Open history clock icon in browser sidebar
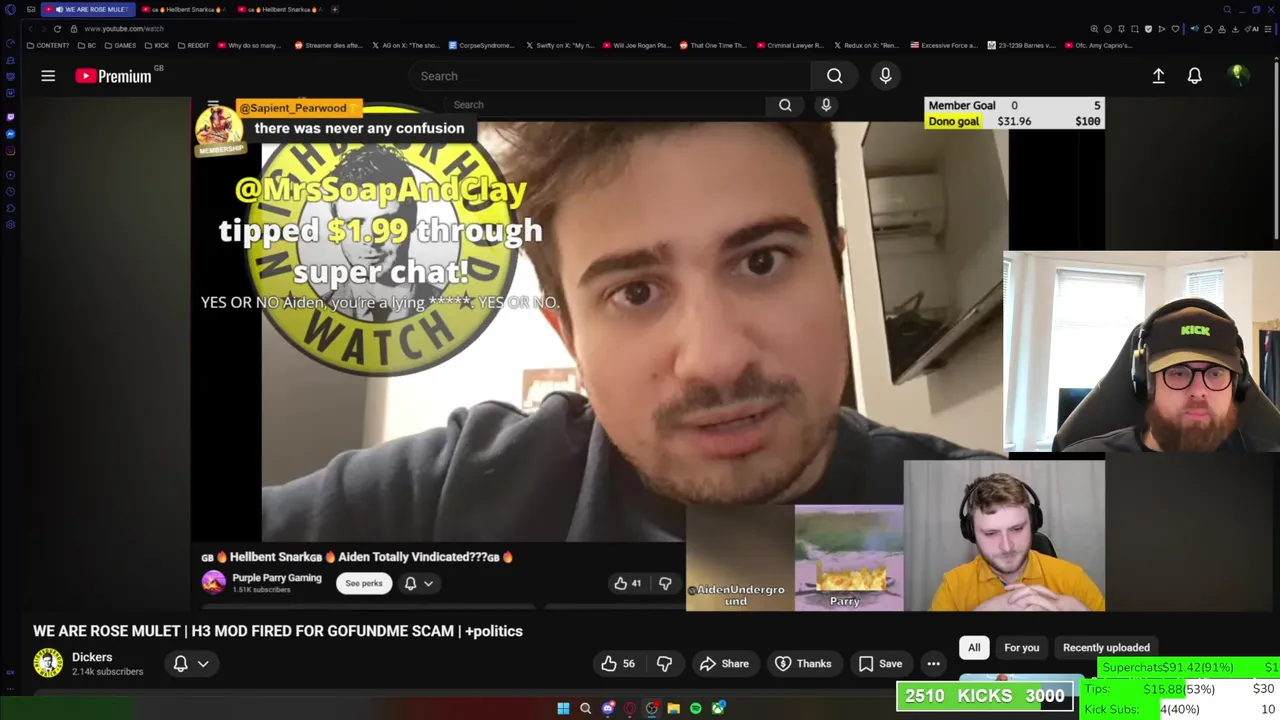 10,192
